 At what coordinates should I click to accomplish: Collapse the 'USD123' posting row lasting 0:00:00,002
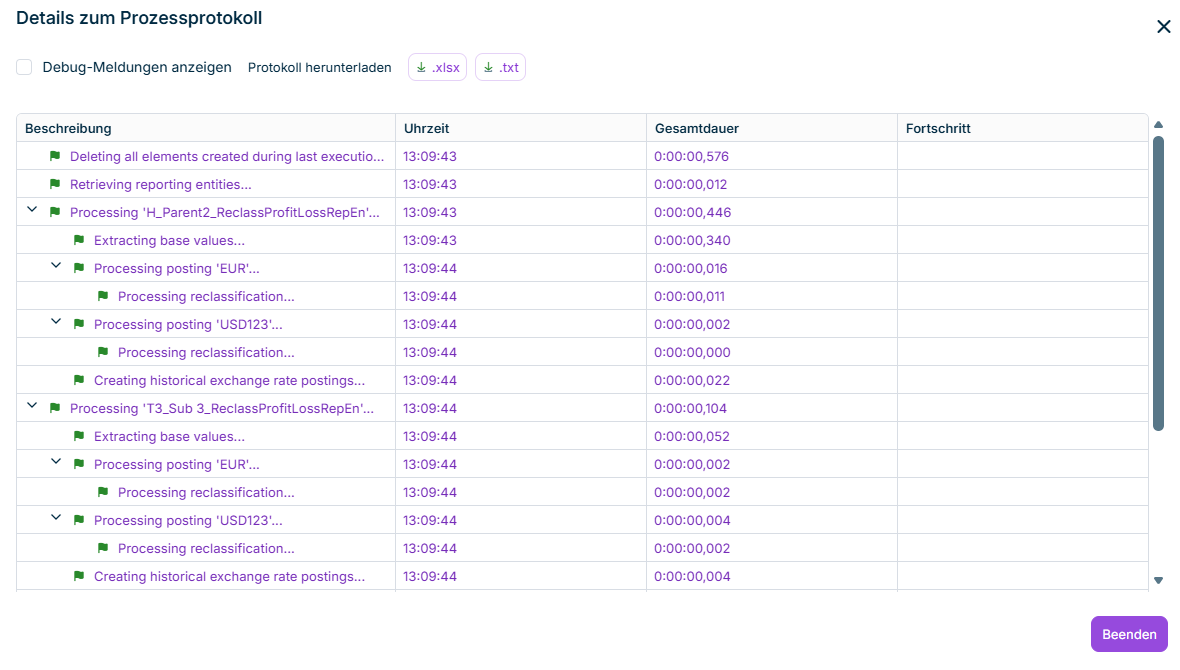click(56, 322)
